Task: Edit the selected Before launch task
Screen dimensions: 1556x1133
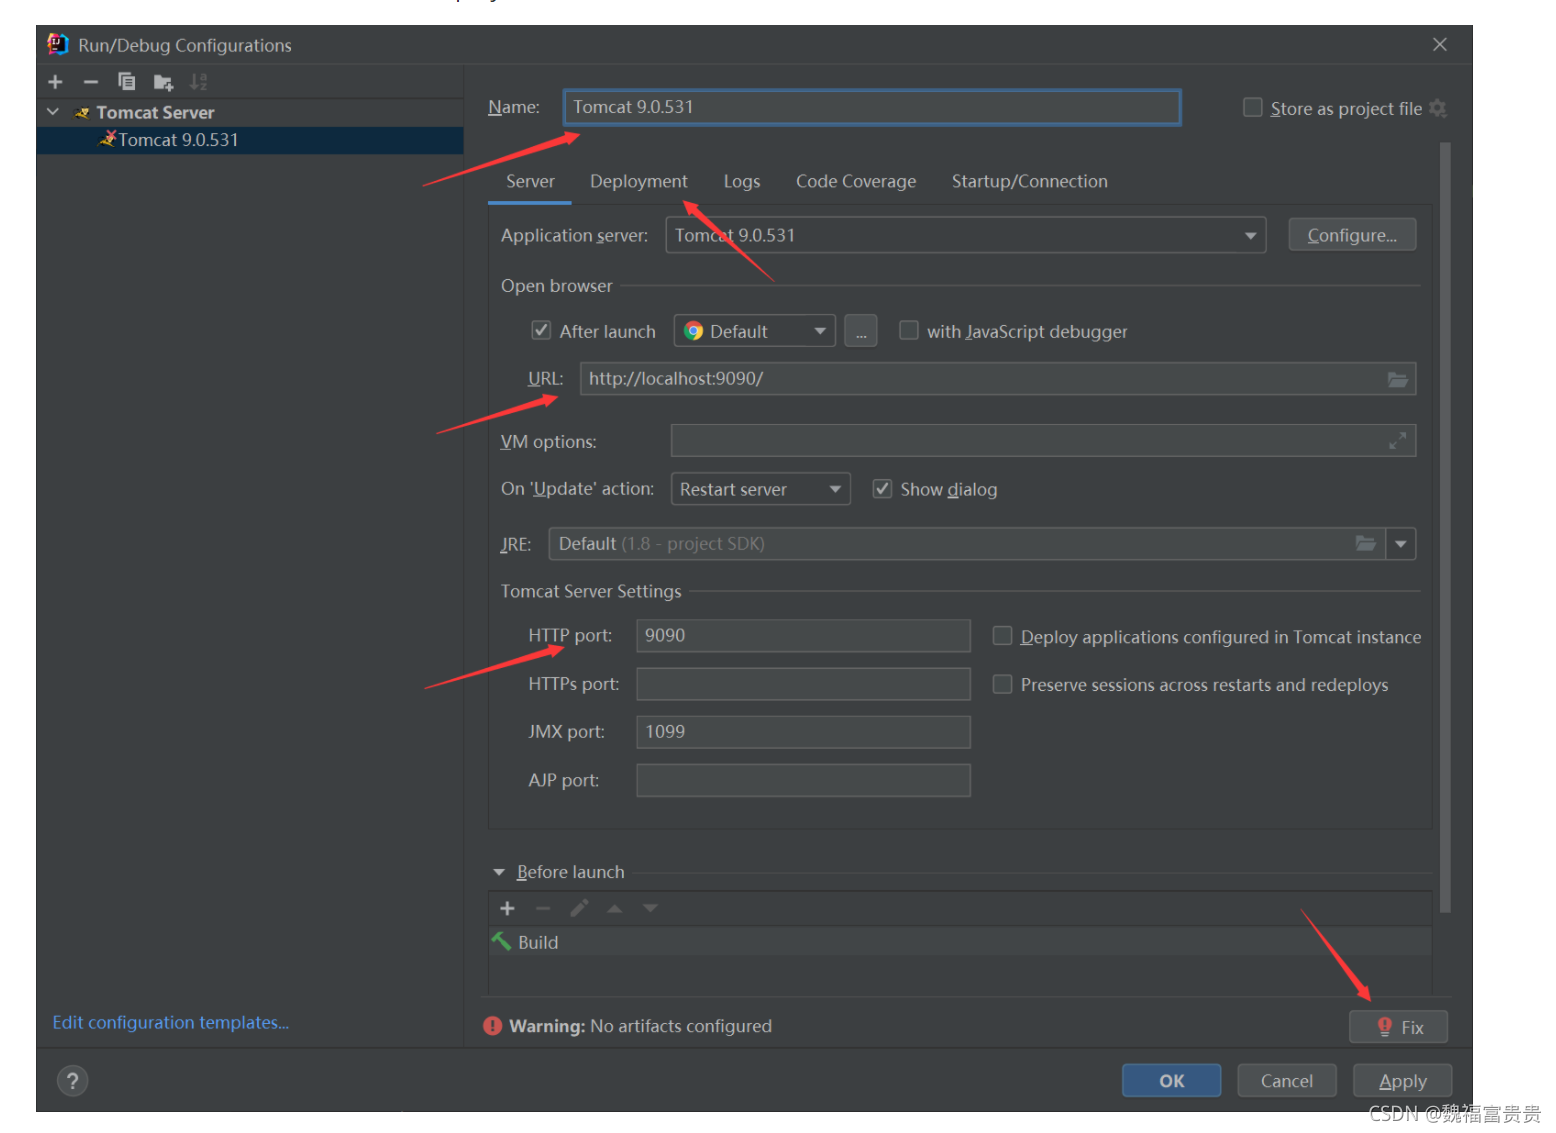Action: [579, 908]
